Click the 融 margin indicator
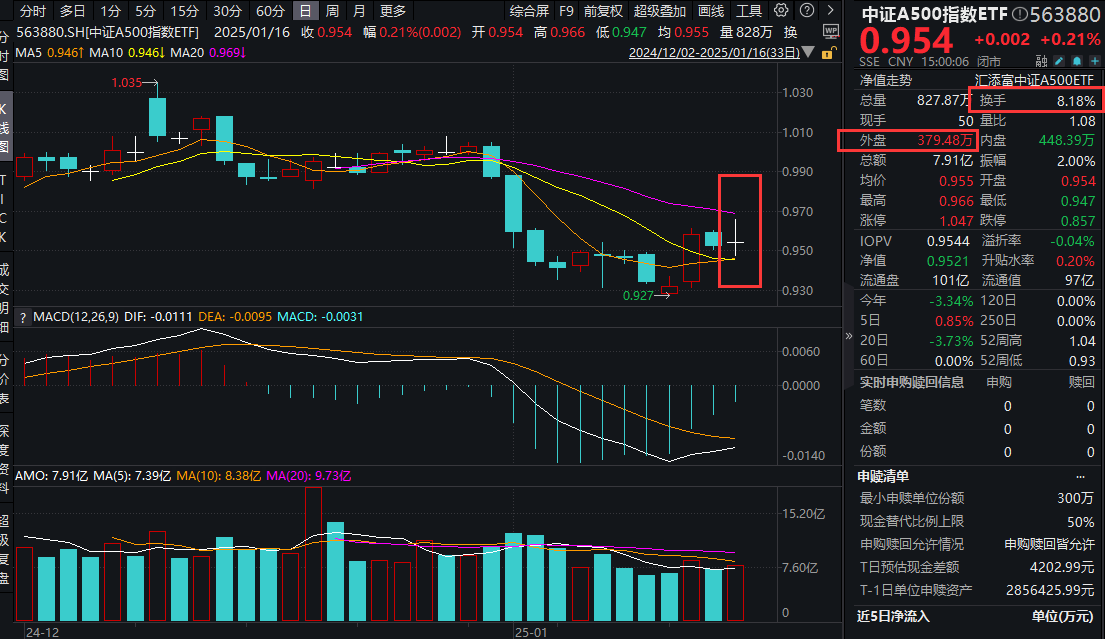 pos(1041,61)
